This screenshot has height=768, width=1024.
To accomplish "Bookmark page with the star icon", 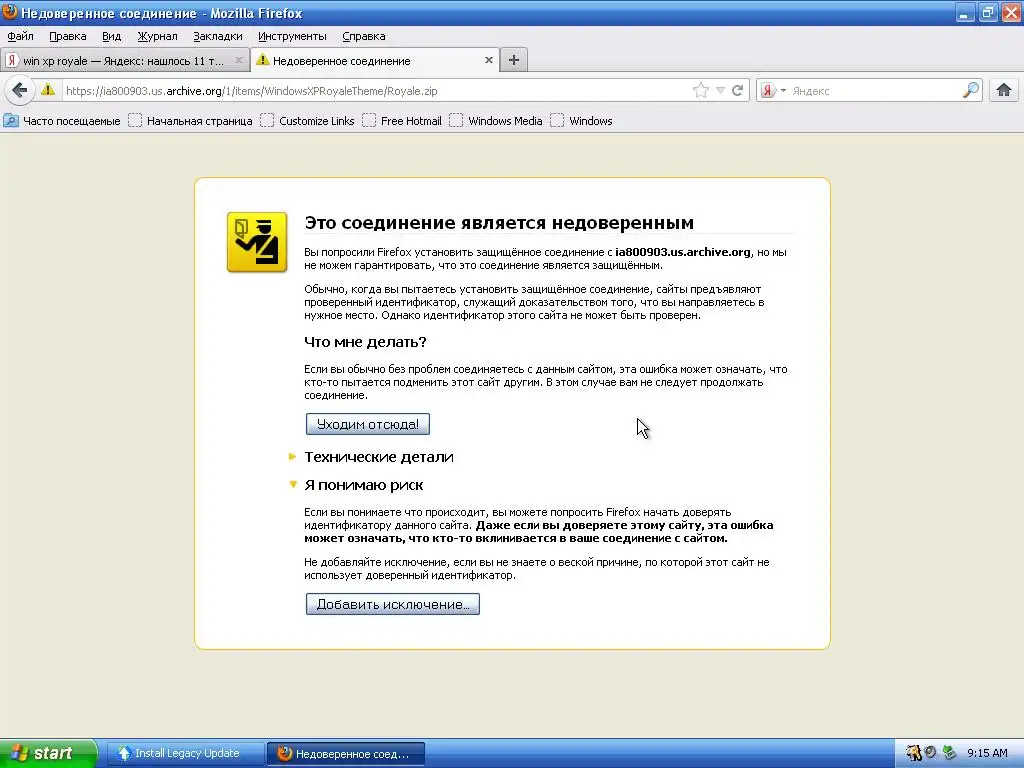I will coord(701,90).
